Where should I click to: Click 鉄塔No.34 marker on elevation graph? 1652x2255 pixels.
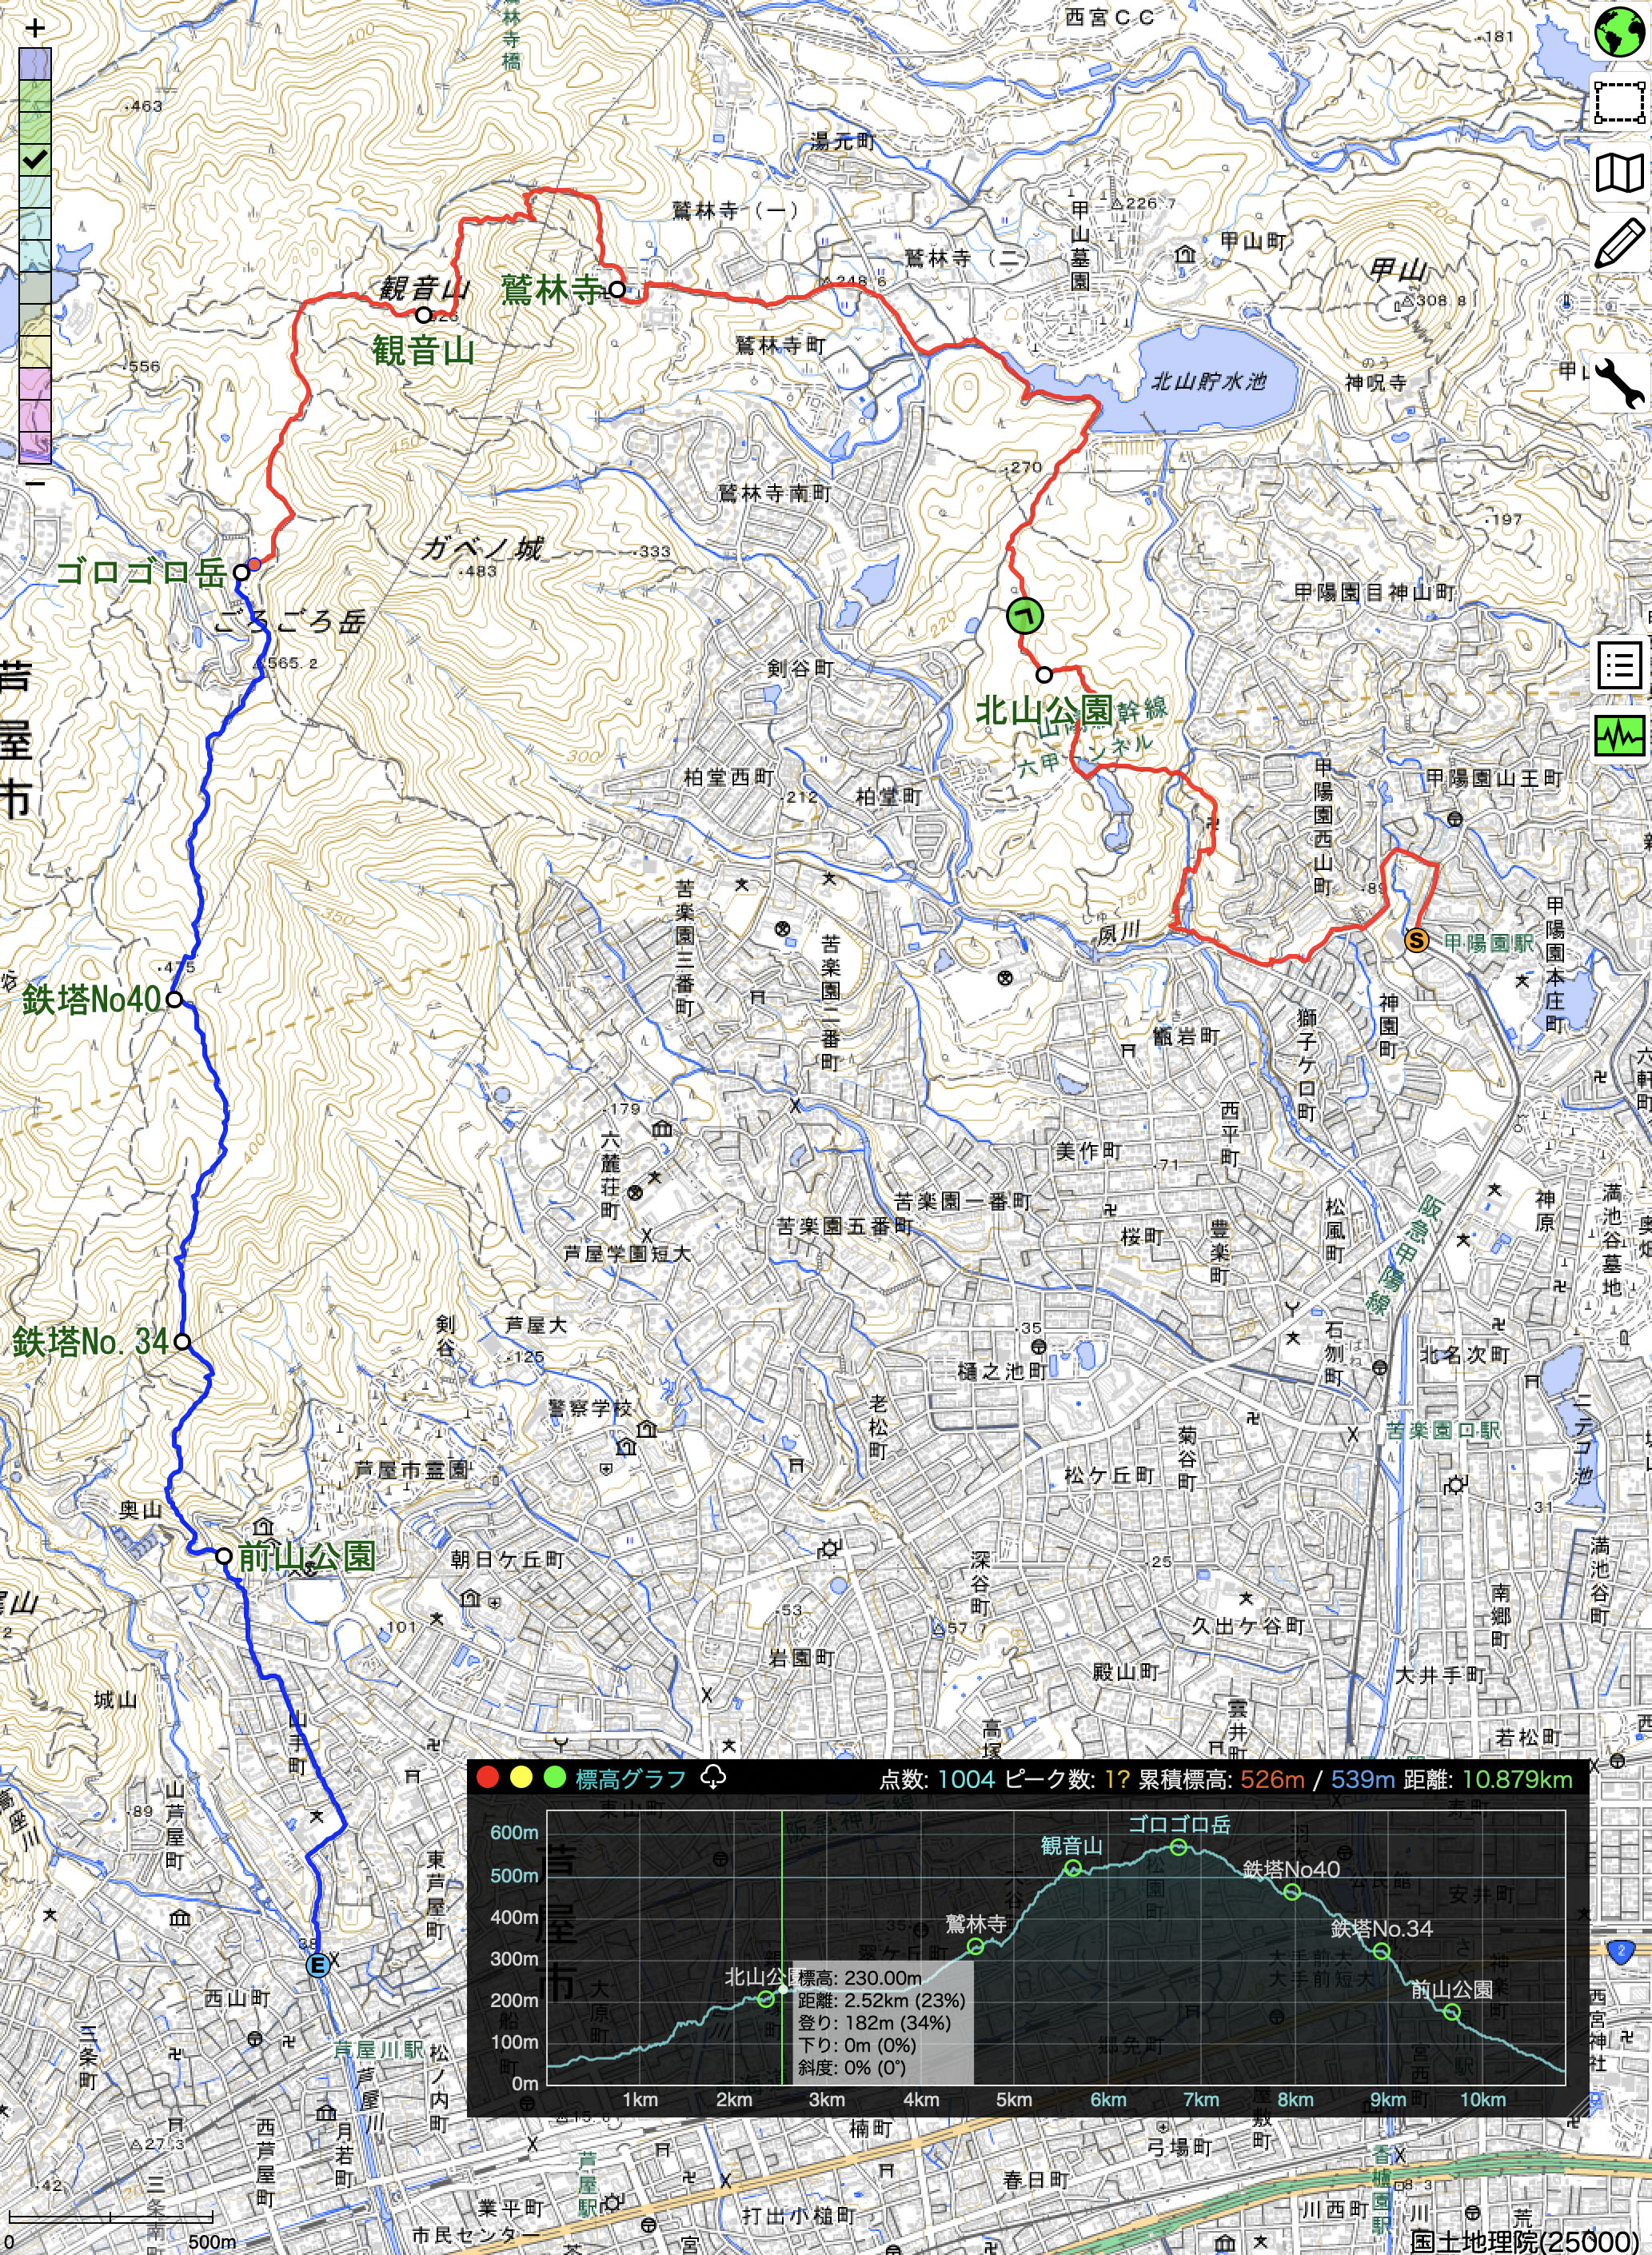point(1382,1951)
